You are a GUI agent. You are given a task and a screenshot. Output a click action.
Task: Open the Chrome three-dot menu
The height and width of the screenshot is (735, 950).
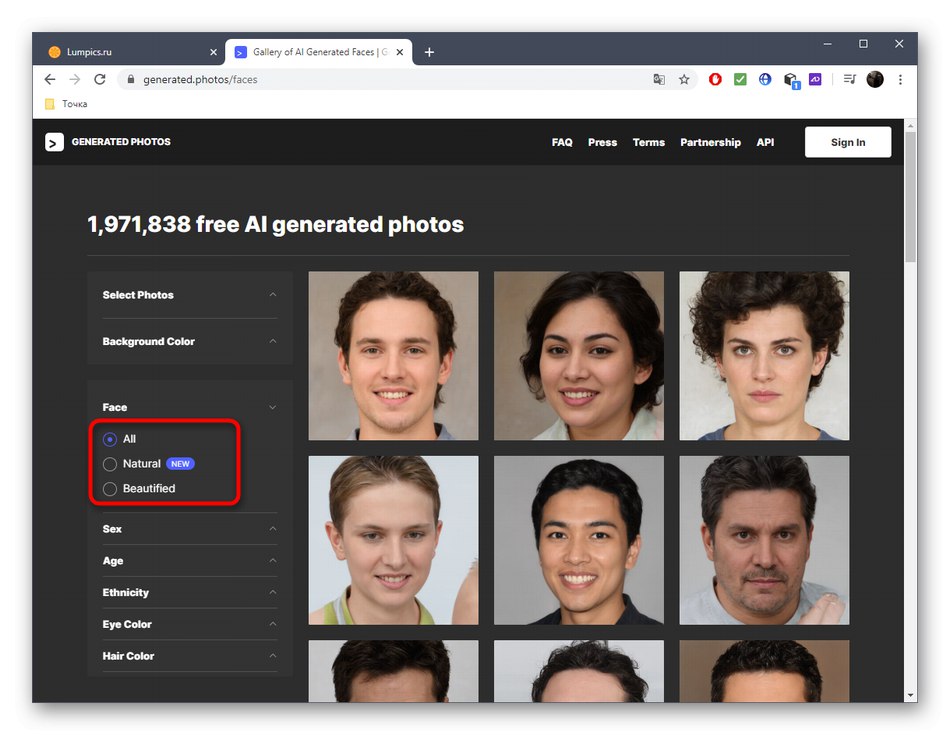click(x=900, y=79)
